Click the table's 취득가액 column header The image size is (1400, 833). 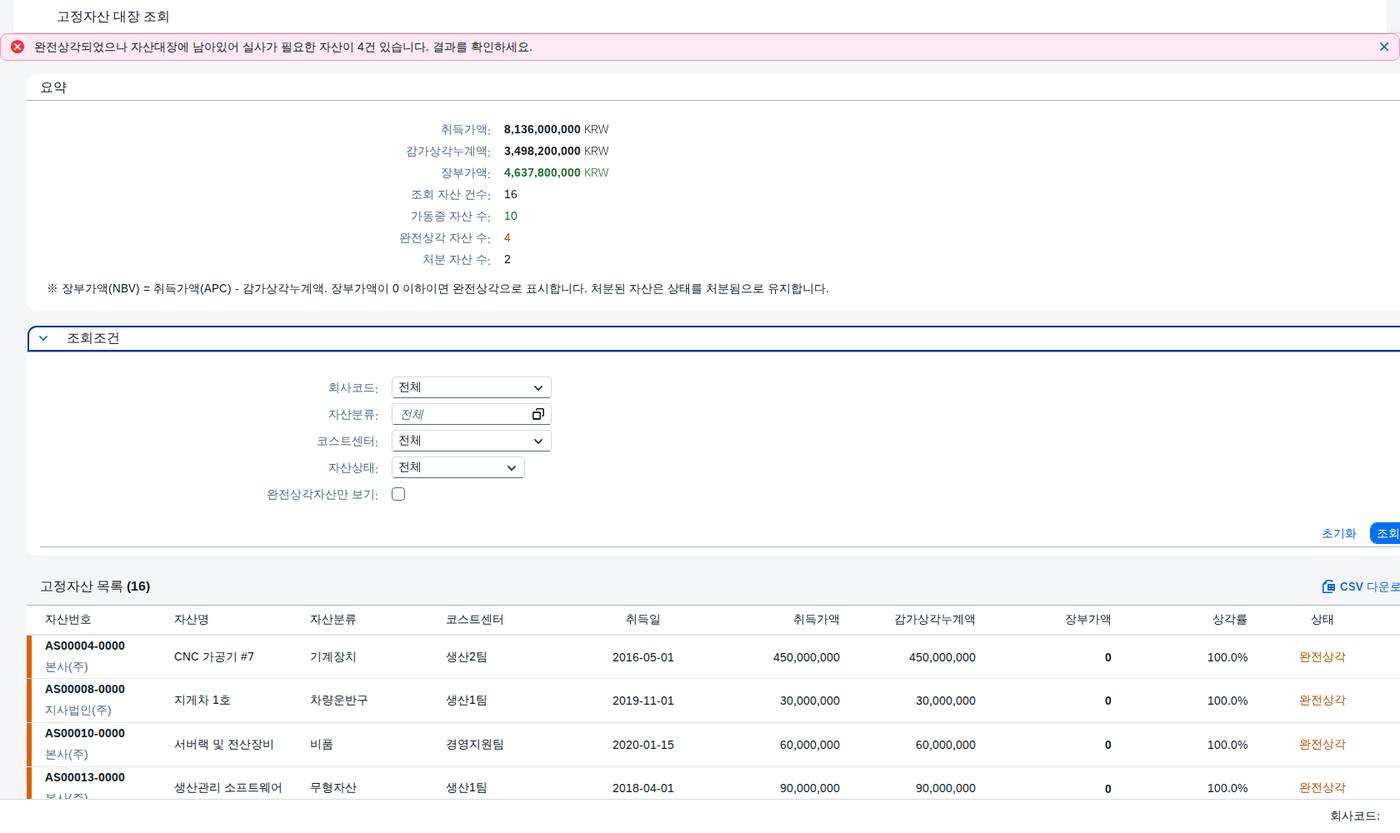tap(816, 620)
